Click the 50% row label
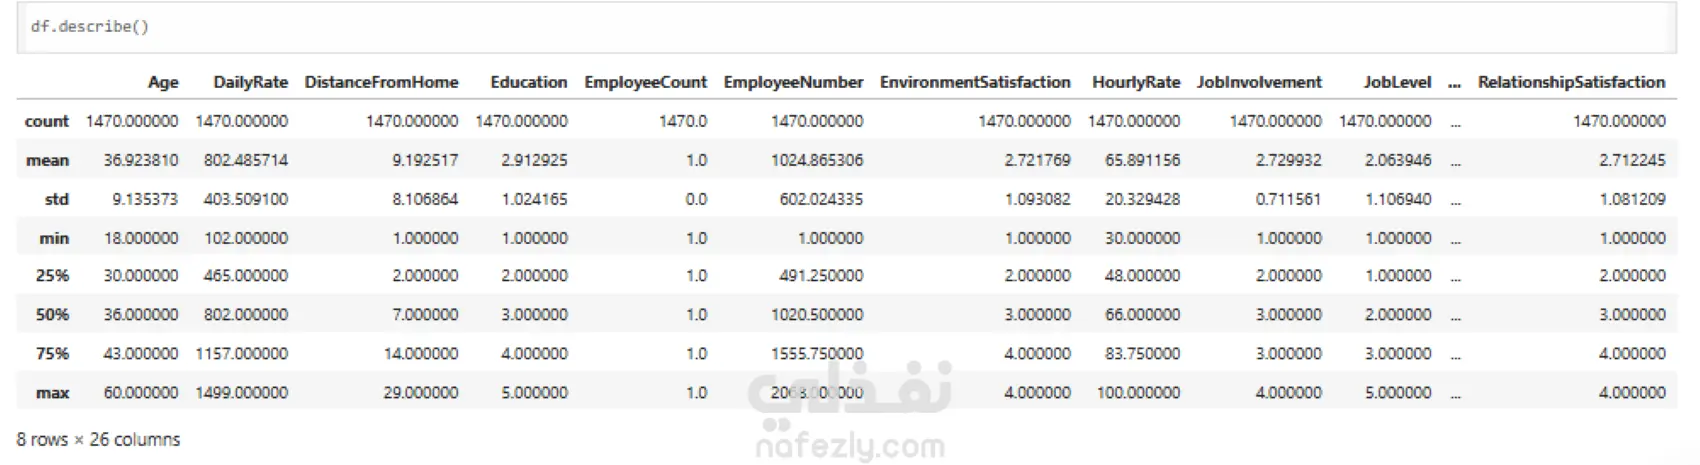Image resolution: width=1700 pixels, height=465 pixels. click(52, 315)
